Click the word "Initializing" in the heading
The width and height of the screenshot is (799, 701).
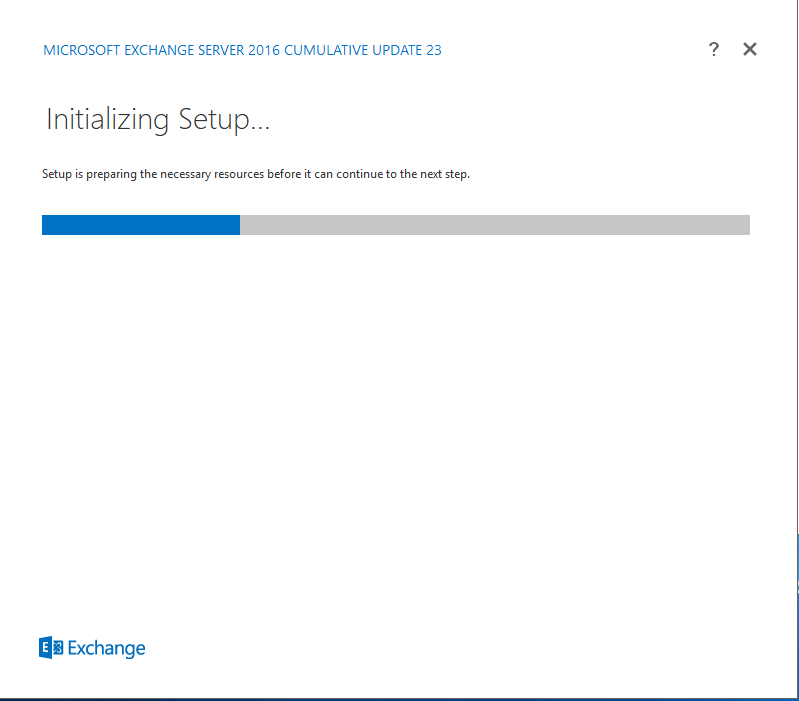tap(107, 120)
